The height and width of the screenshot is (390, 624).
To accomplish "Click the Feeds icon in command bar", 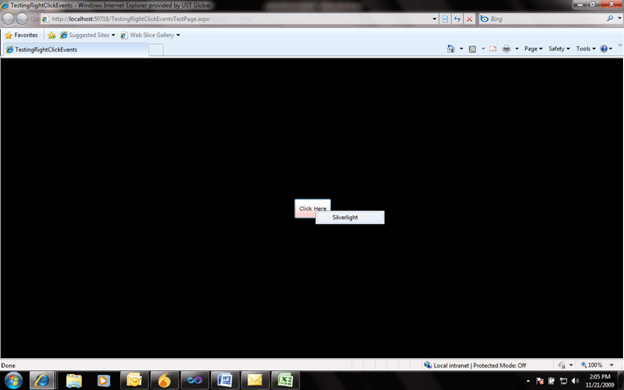I will point(472,49).
